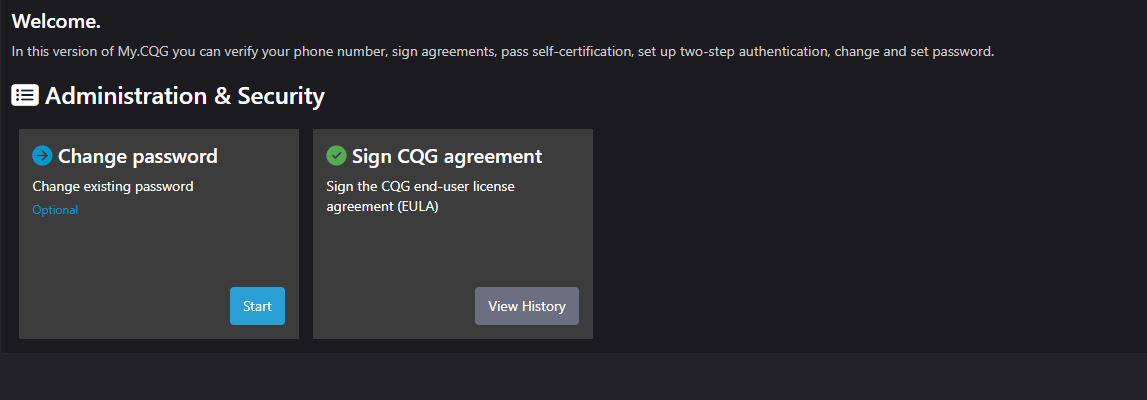The width and height of the screenshot is (1147, 400).
Task: Start the Change password process
Action: (257, 306)
